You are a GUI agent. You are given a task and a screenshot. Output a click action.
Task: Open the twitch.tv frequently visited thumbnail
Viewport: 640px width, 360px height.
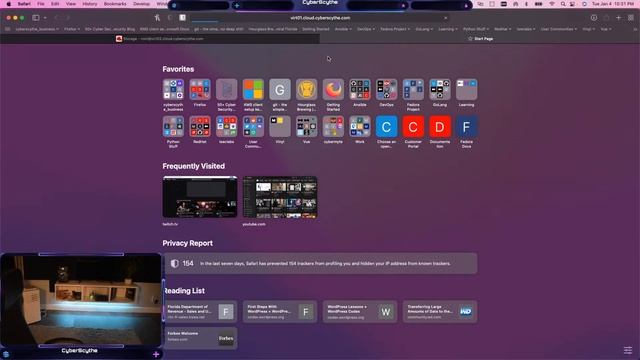(x=200, y=197)
